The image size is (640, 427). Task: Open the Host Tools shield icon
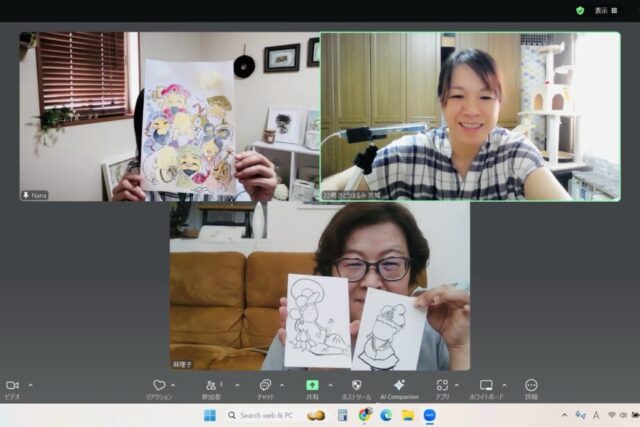click(356, 386)
